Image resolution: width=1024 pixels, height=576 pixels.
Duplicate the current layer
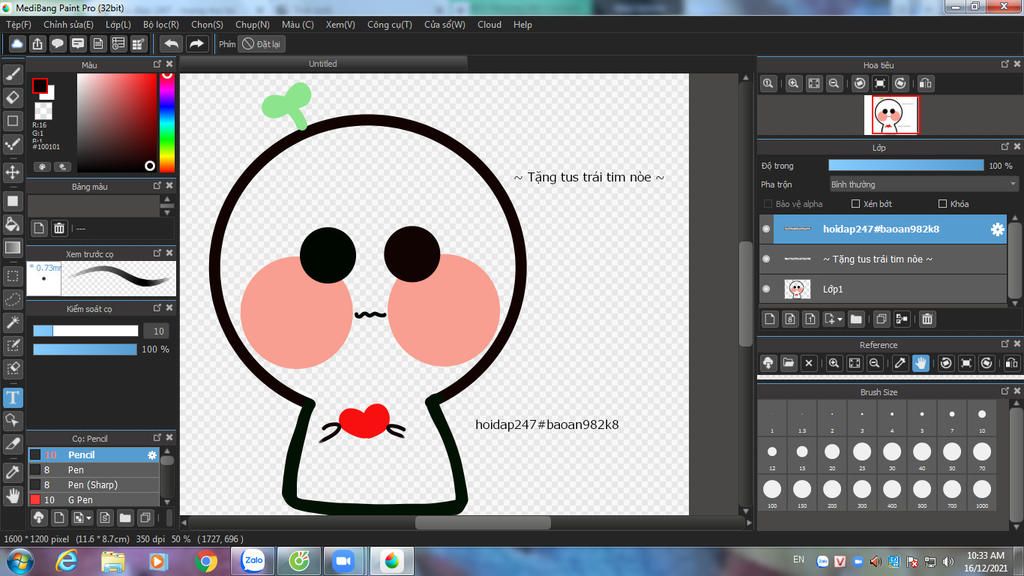pyautogui.click(x=881, y=319)
